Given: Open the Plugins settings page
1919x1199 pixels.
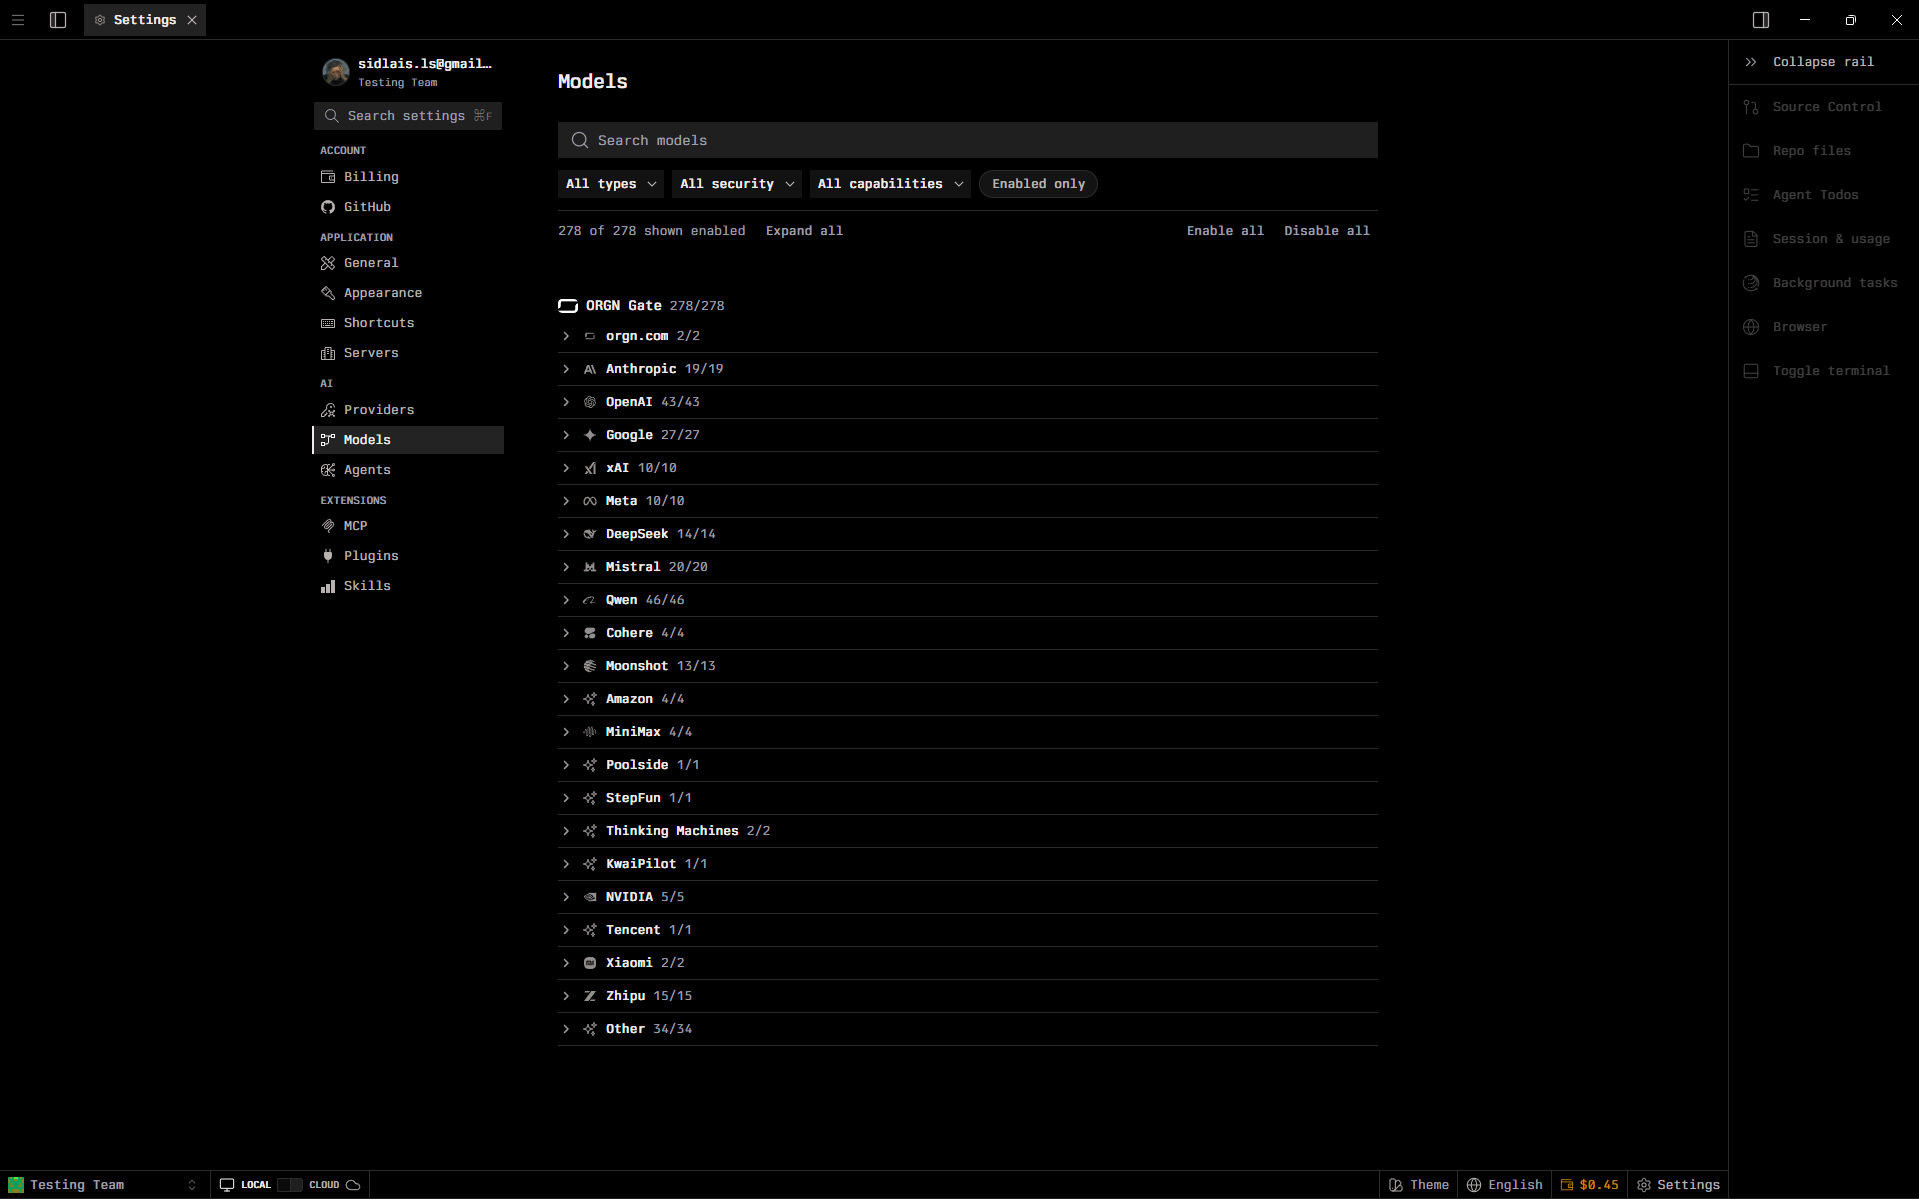Looking at the screenshot, I should (408, 556).
